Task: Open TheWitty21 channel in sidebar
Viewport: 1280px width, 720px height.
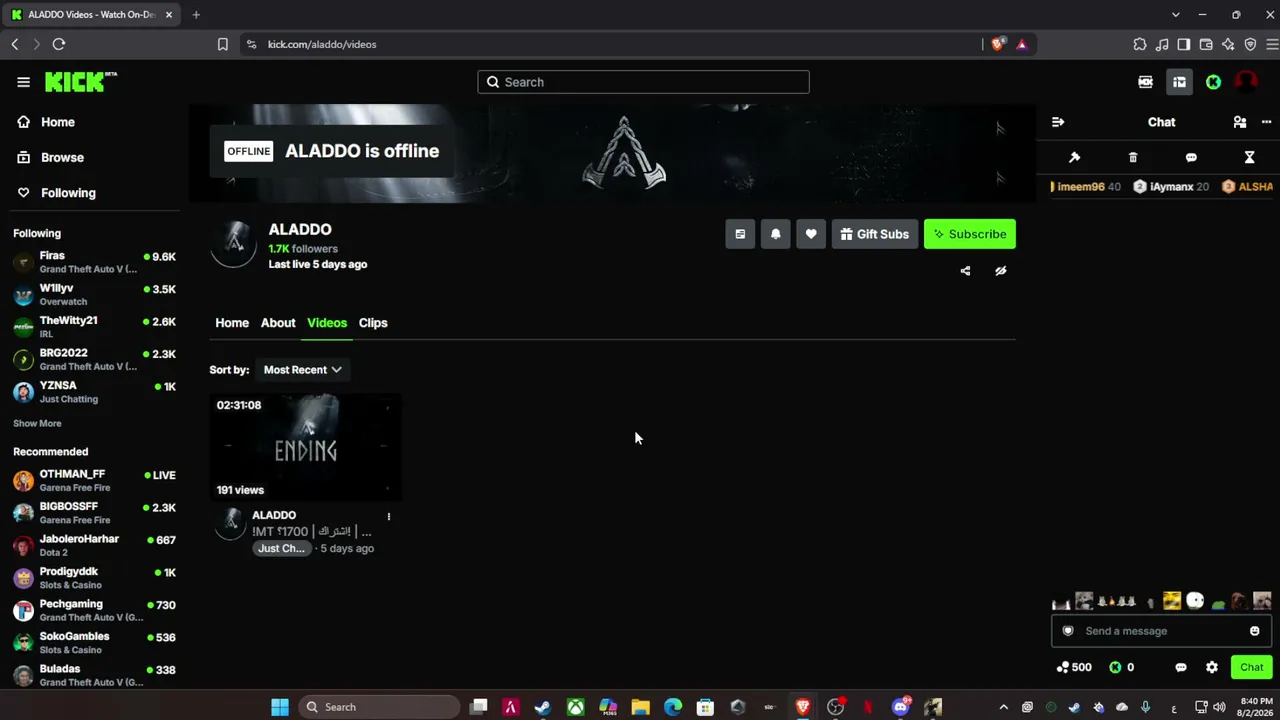Action: 95,327
